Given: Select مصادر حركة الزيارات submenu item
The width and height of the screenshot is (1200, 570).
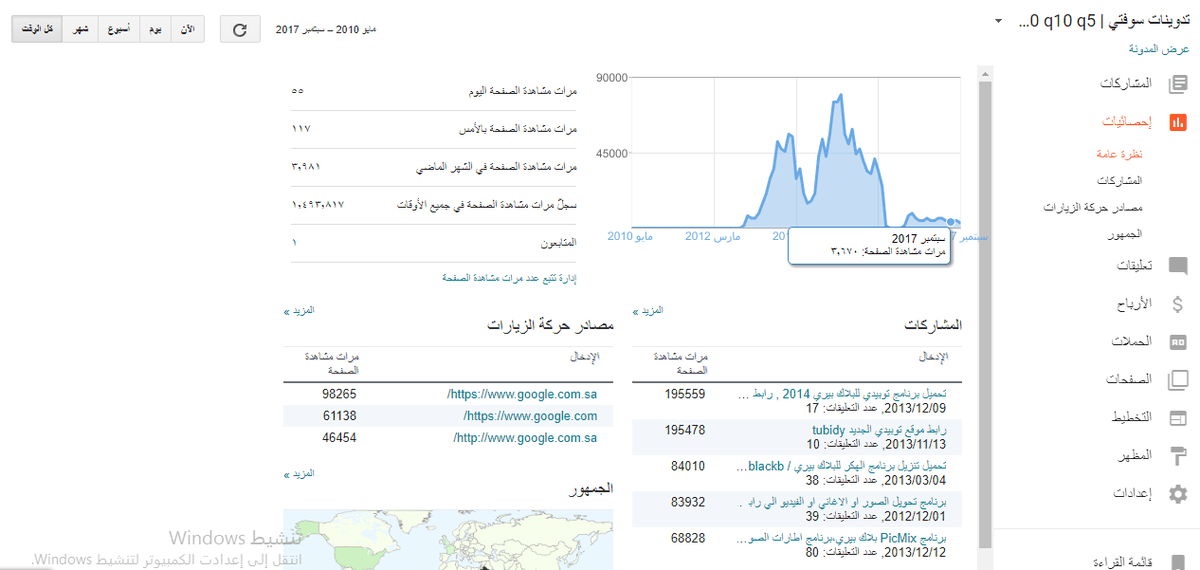Looking at the screenshot, I should coord(1093,207).
